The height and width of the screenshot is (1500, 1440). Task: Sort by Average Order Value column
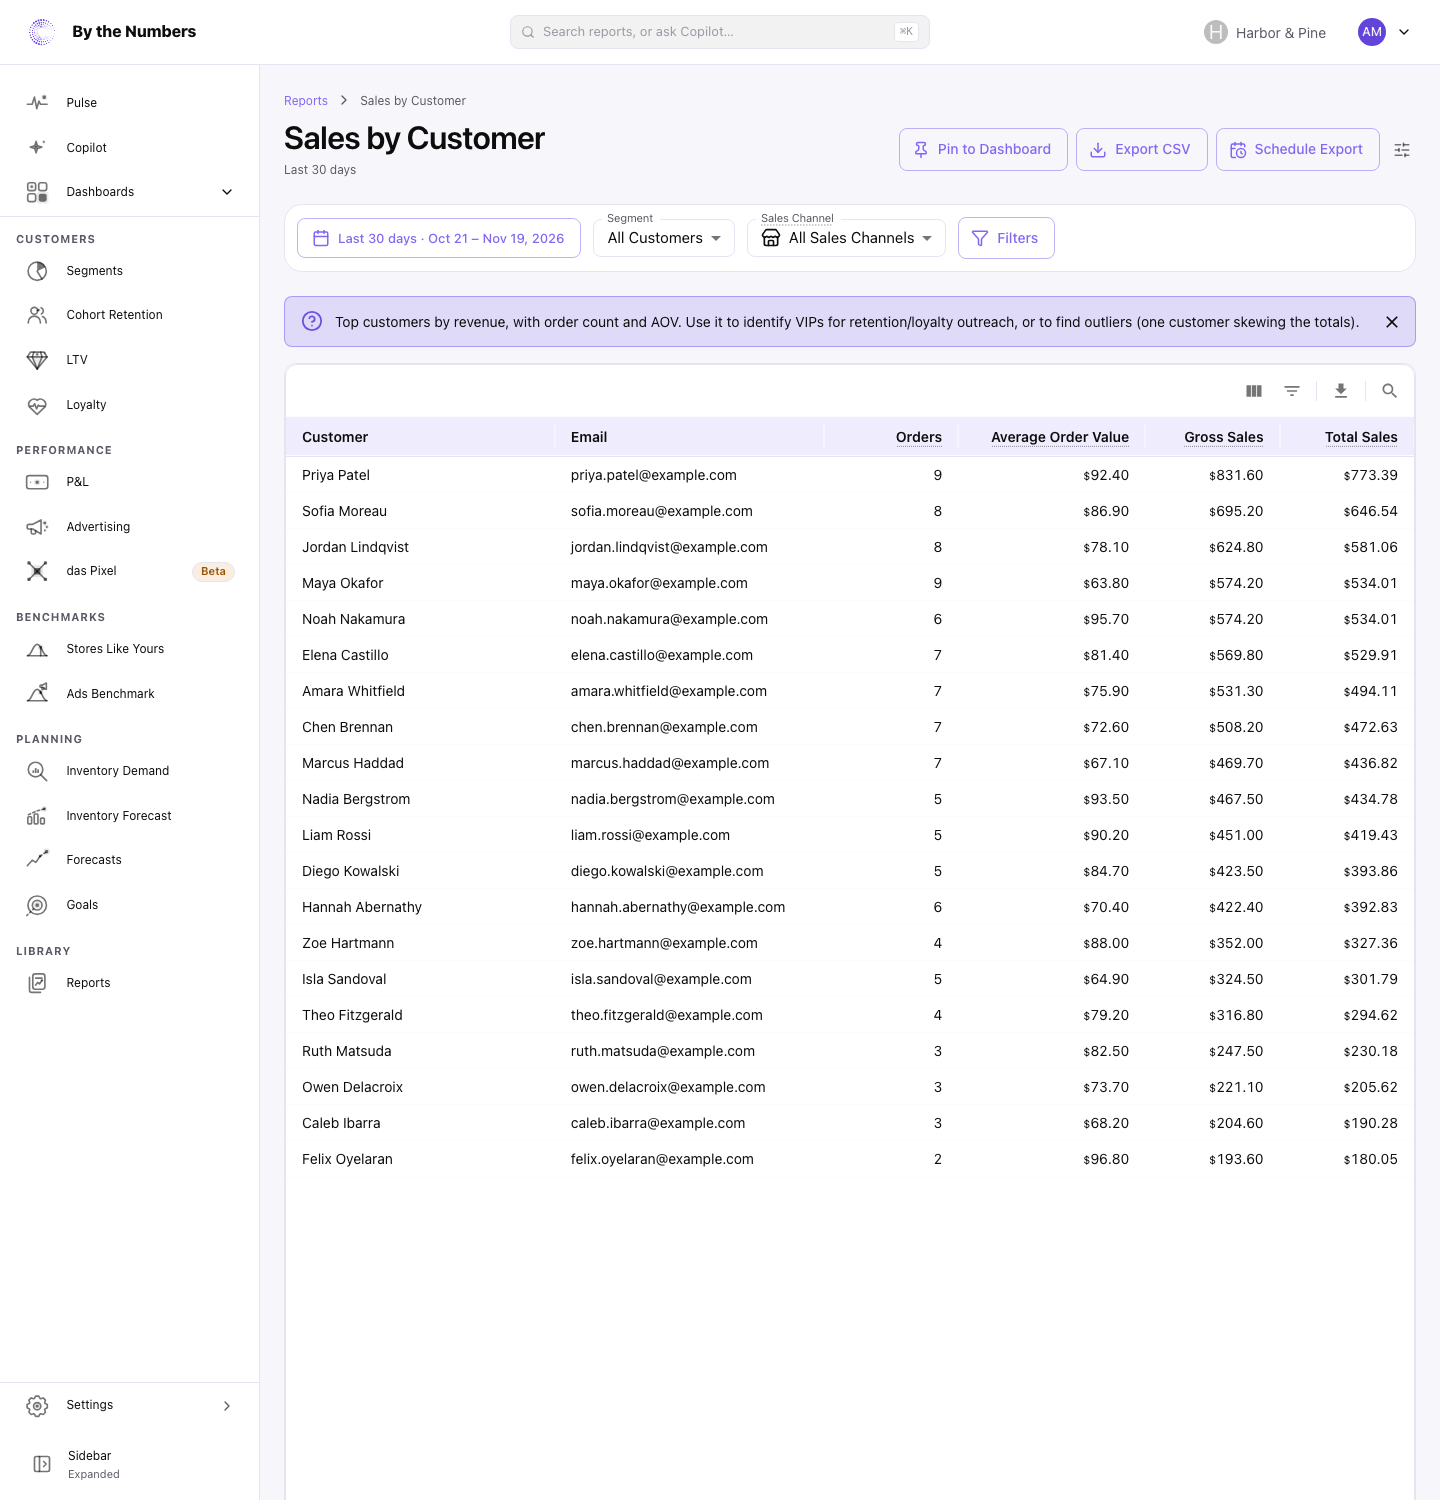point(1060,437)
